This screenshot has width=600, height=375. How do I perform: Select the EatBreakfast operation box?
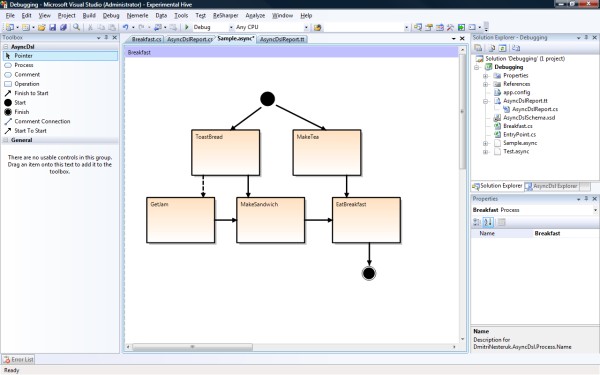click(x=366, y=220)
